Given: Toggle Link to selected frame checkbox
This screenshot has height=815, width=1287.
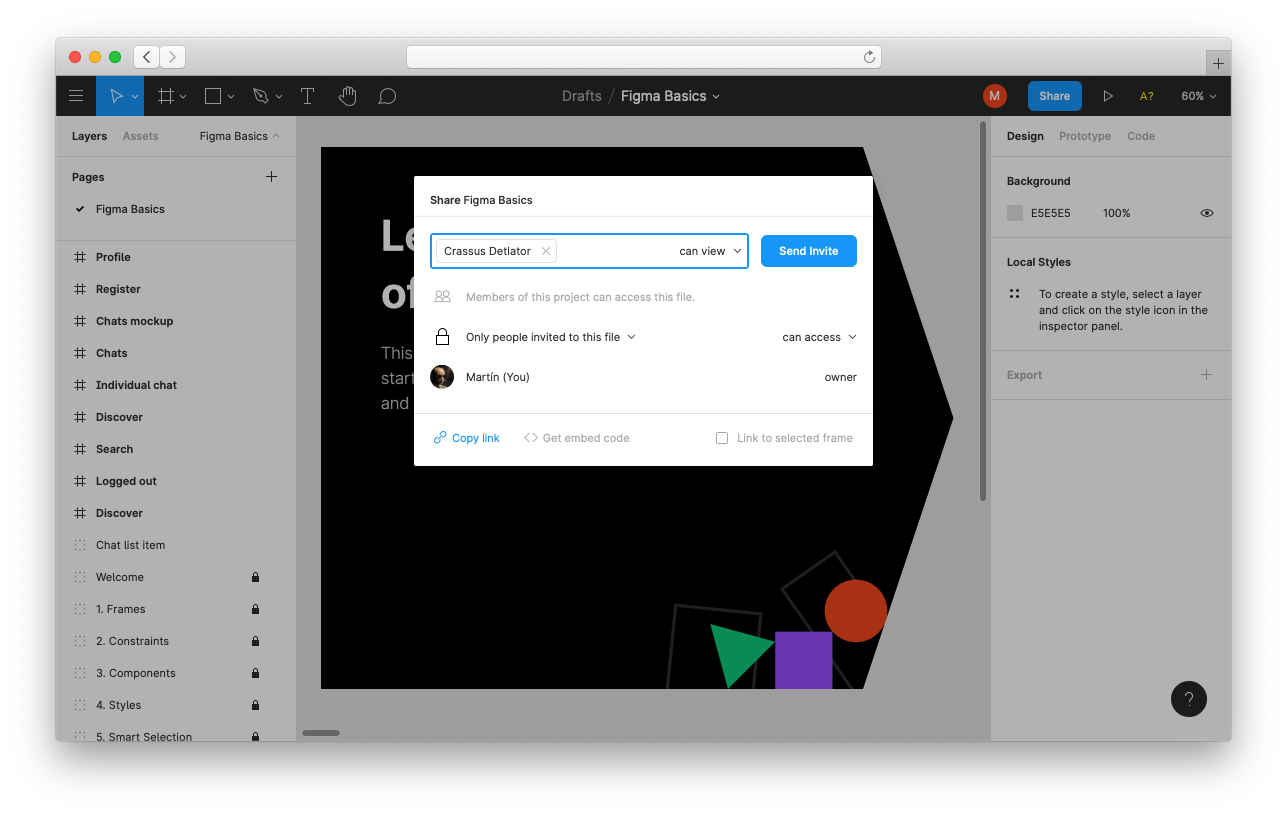Looking at the screenshot, I should [x=722, y=438].
